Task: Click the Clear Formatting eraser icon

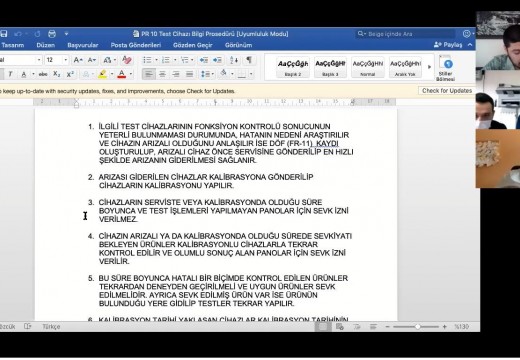Action: [x=126, y=60]
